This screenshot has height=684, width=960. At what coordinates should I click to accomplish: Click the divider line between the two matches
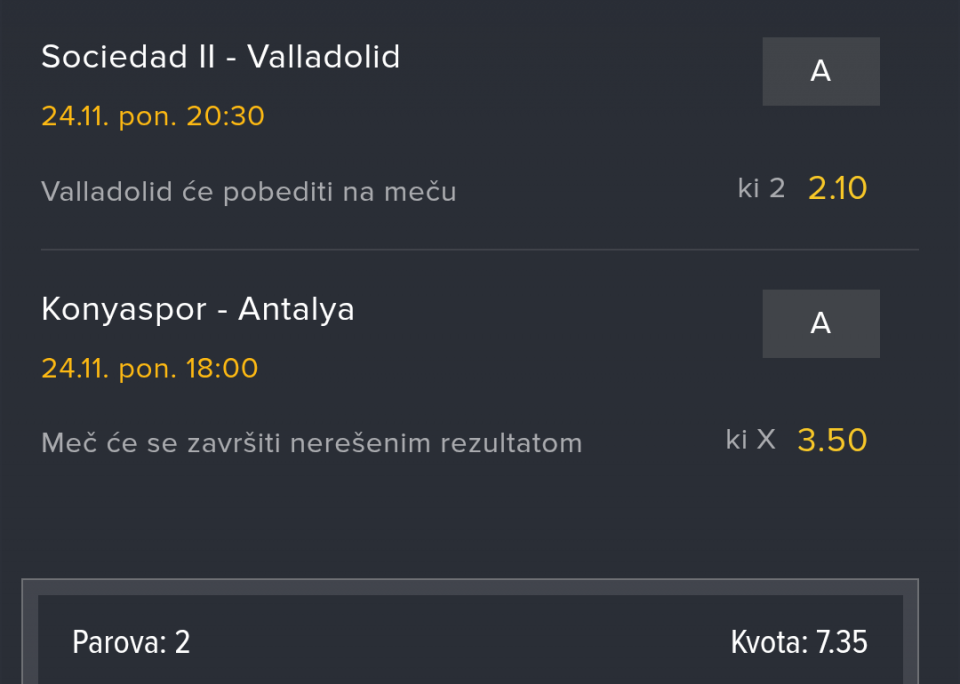(x=480, y=249)
